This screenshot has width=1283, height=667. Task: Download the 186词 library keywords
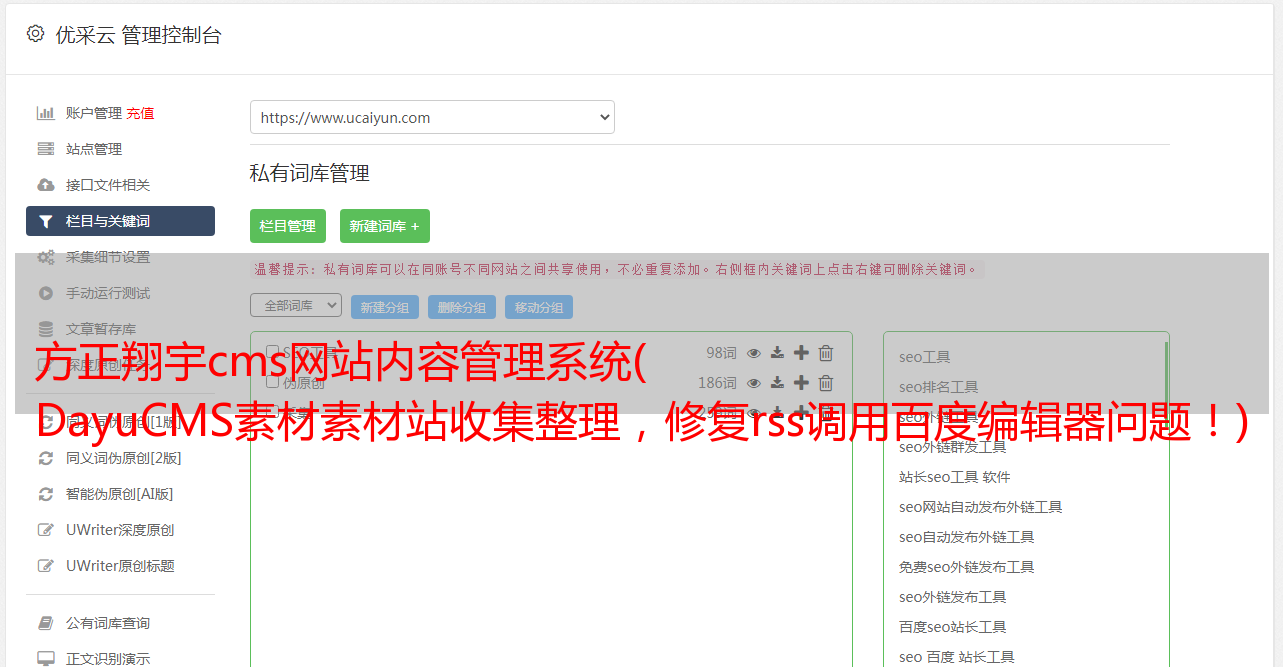[777, 383]
